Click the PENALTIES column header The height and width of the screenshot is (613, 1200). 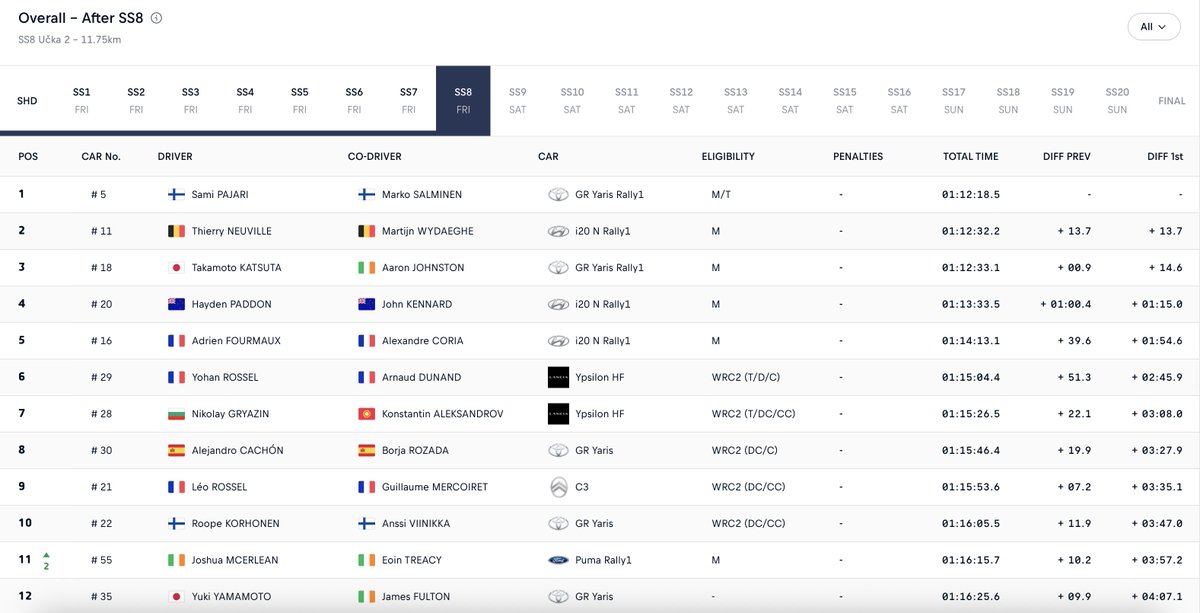pyautogui.click(x=858, y=157)
